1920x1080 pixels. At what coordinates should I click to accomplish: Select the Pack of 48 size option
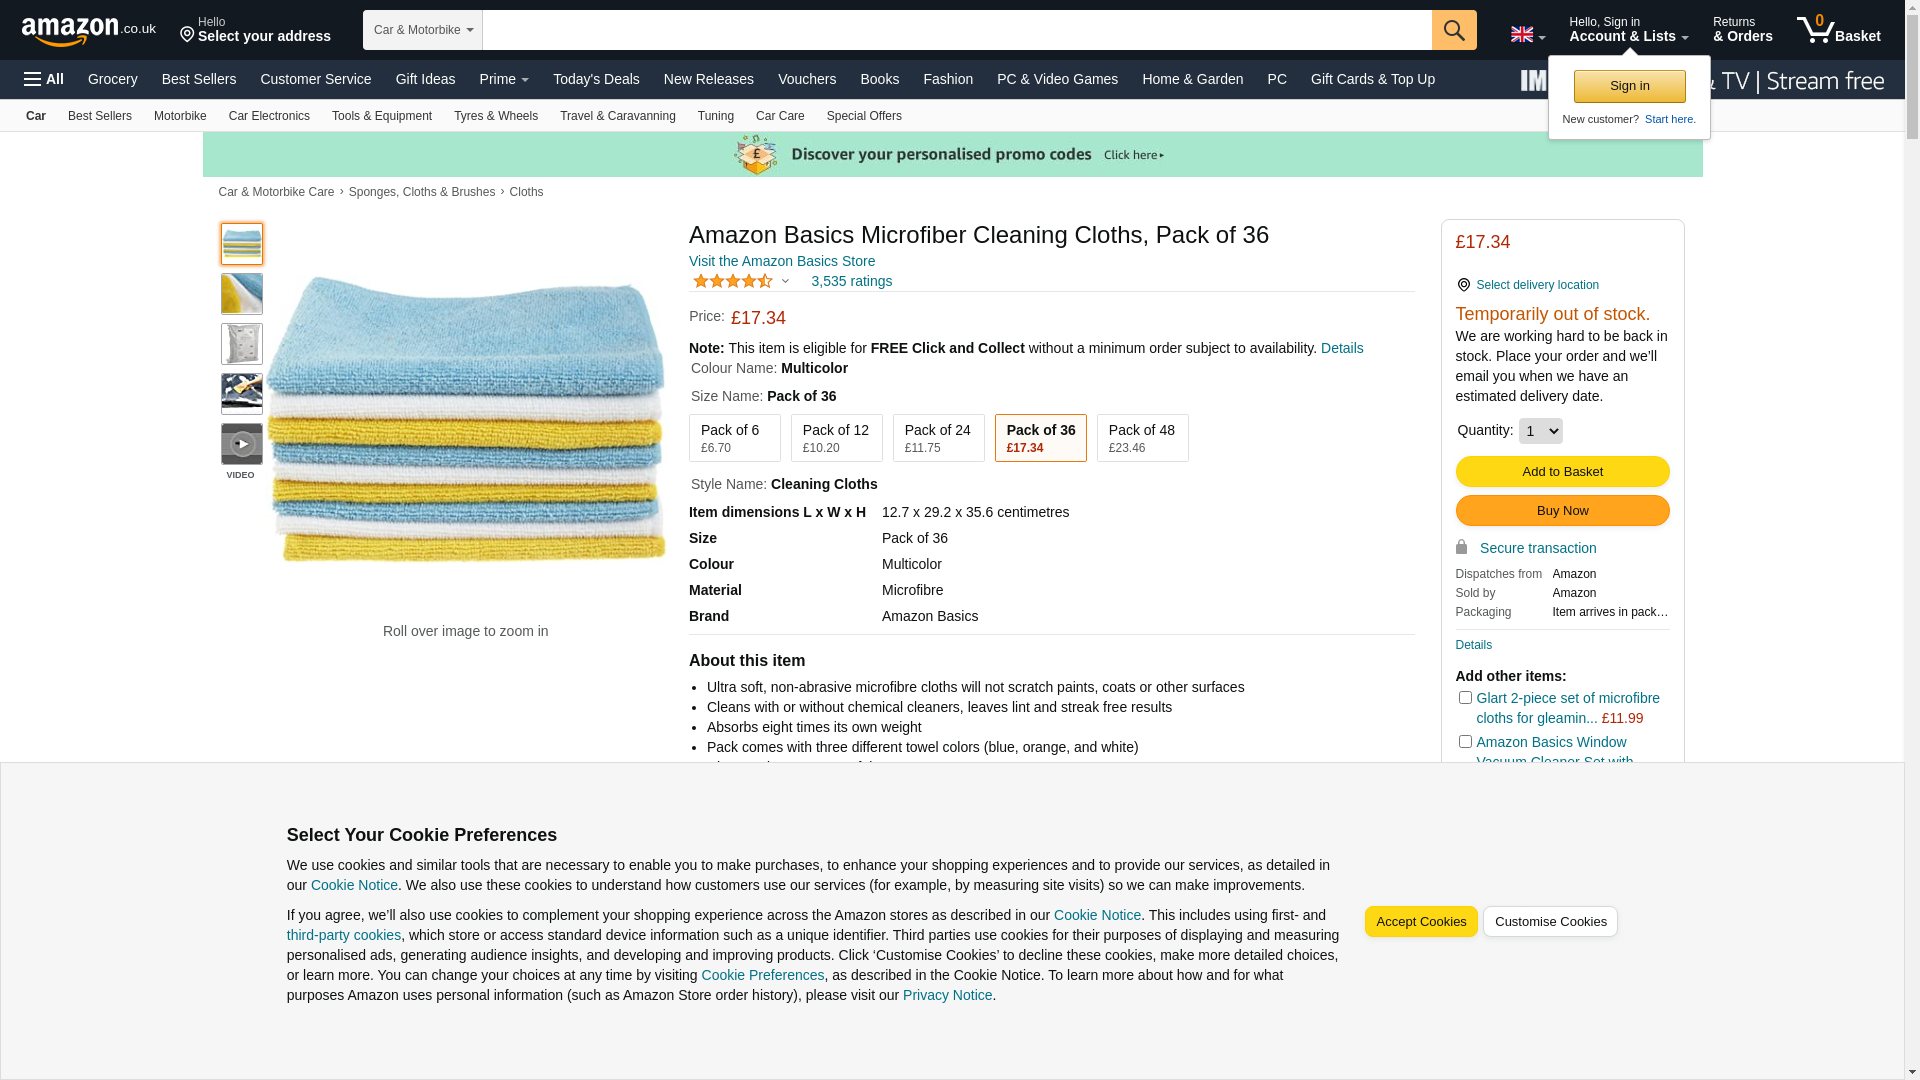pos(1141,438)
